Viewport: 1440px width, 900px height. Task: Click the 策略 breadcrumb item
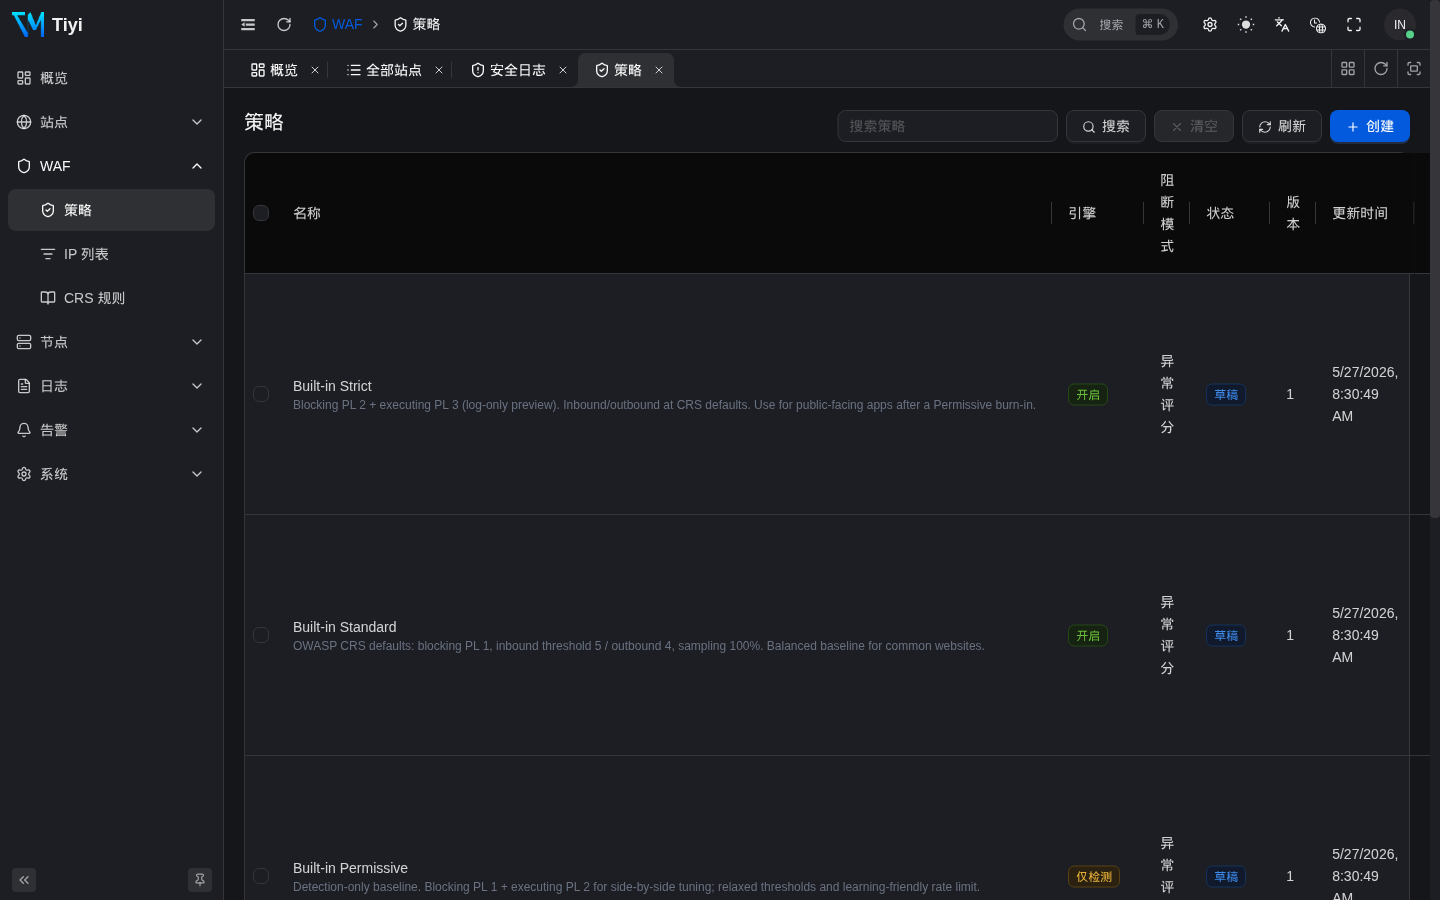[x=417, y=24]
